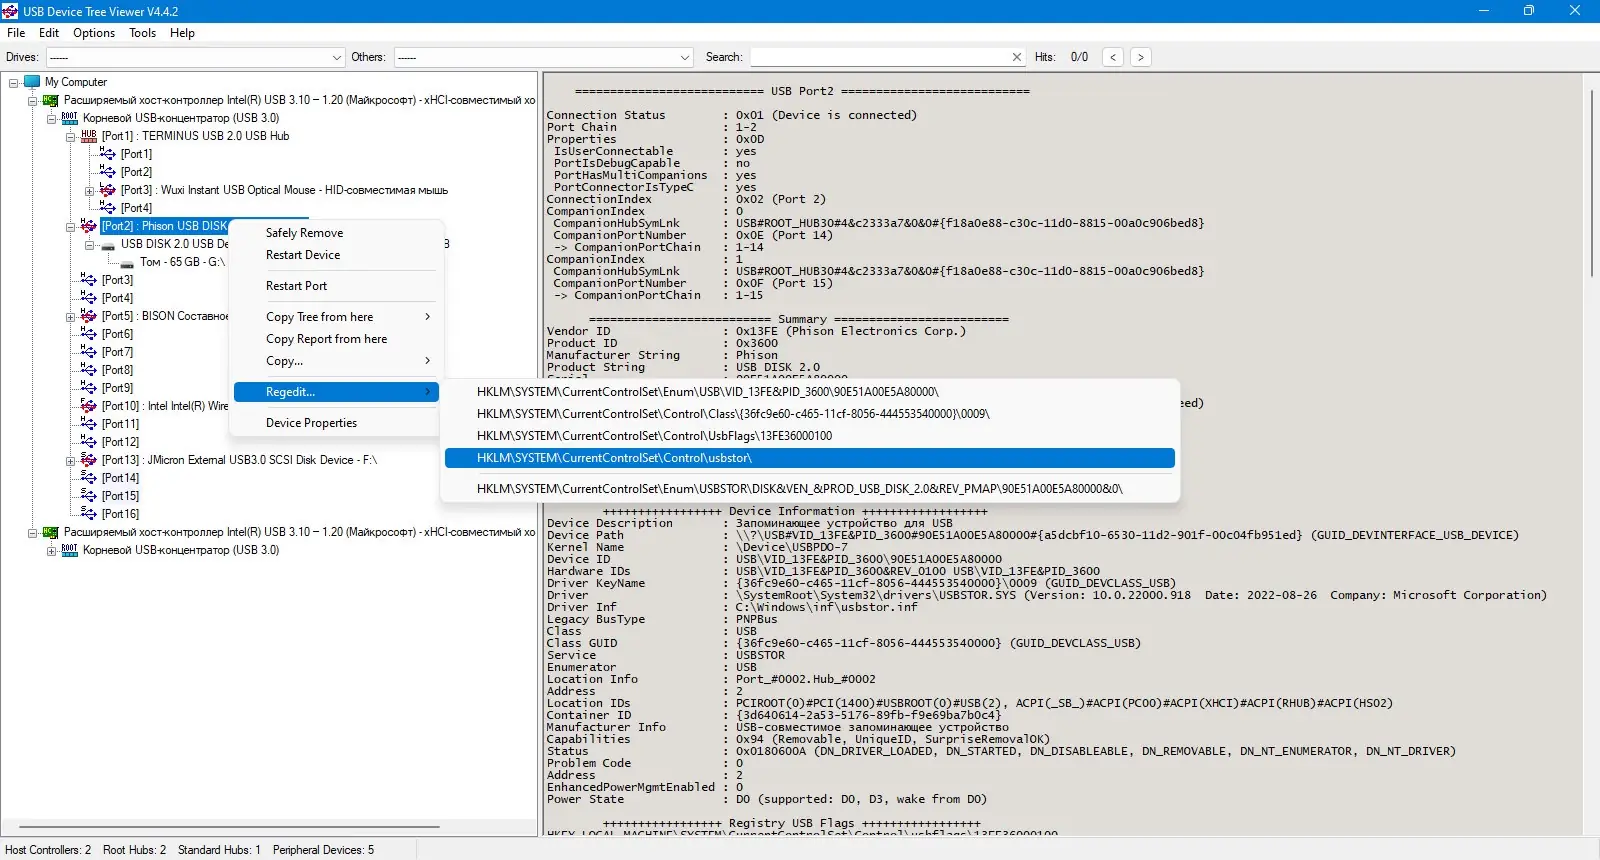The width and height of the screenshot is (1600, 860).
Task: Open the Tools menu
Action: coord(143,33)
